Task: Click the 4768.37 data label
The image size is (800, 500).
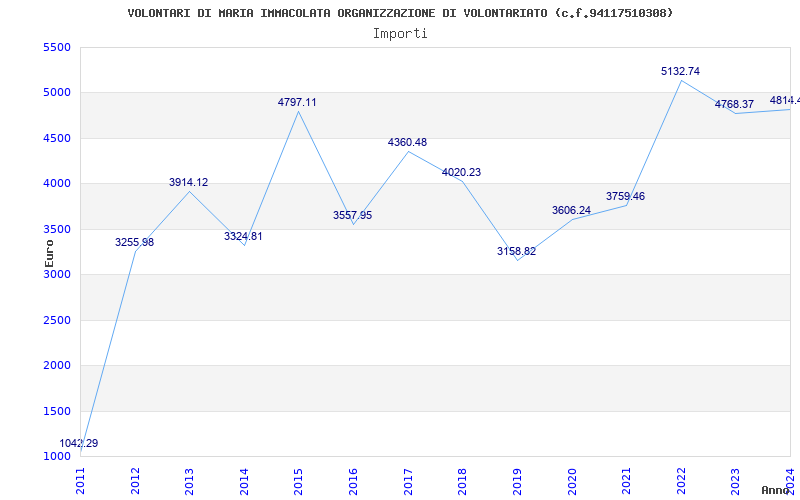Action: 734,105
